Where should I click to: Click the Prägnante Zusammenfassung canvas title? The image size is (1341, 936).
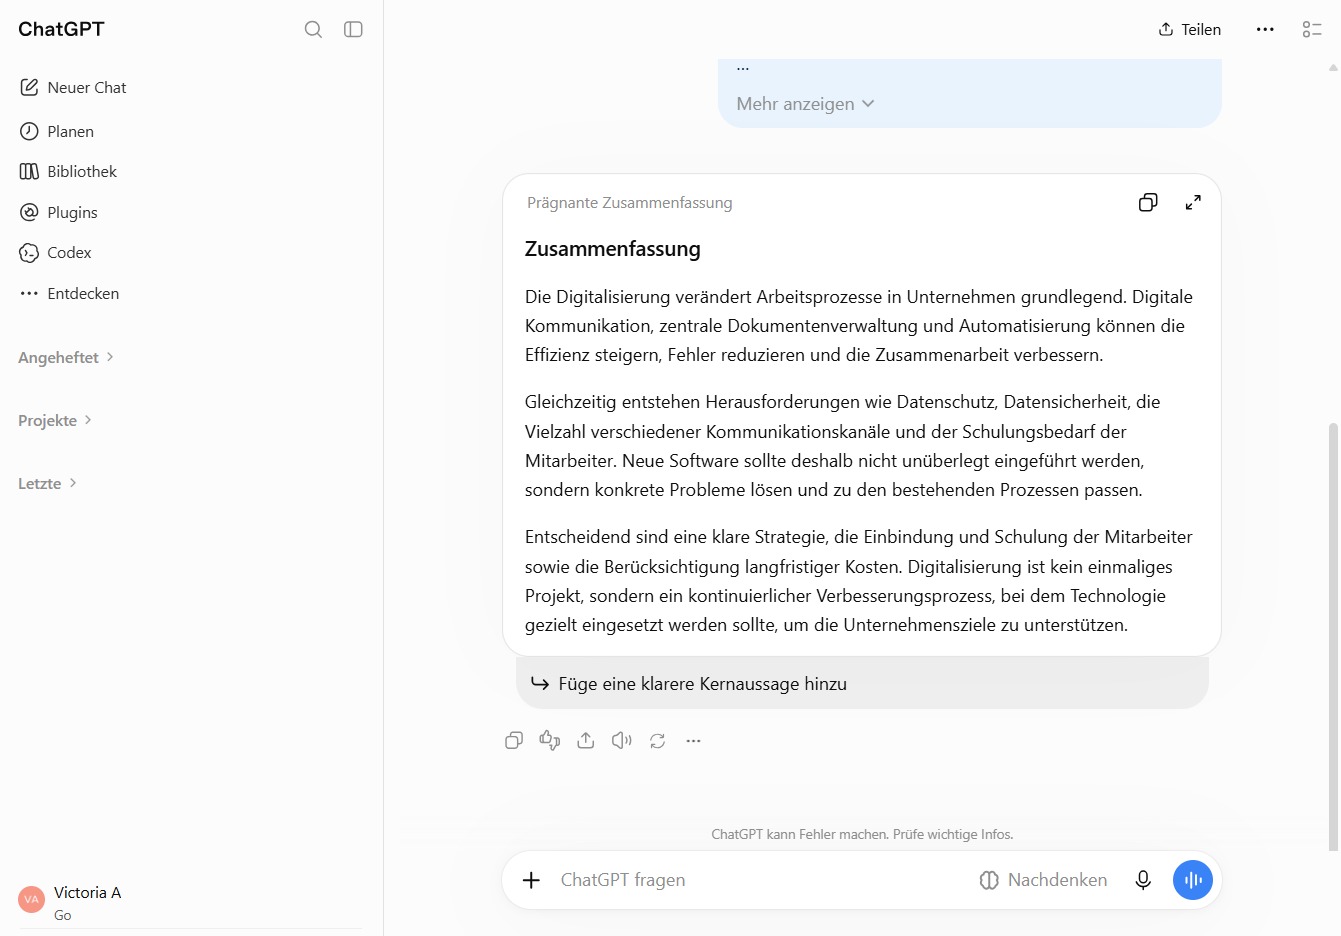(x=630, y=203)
